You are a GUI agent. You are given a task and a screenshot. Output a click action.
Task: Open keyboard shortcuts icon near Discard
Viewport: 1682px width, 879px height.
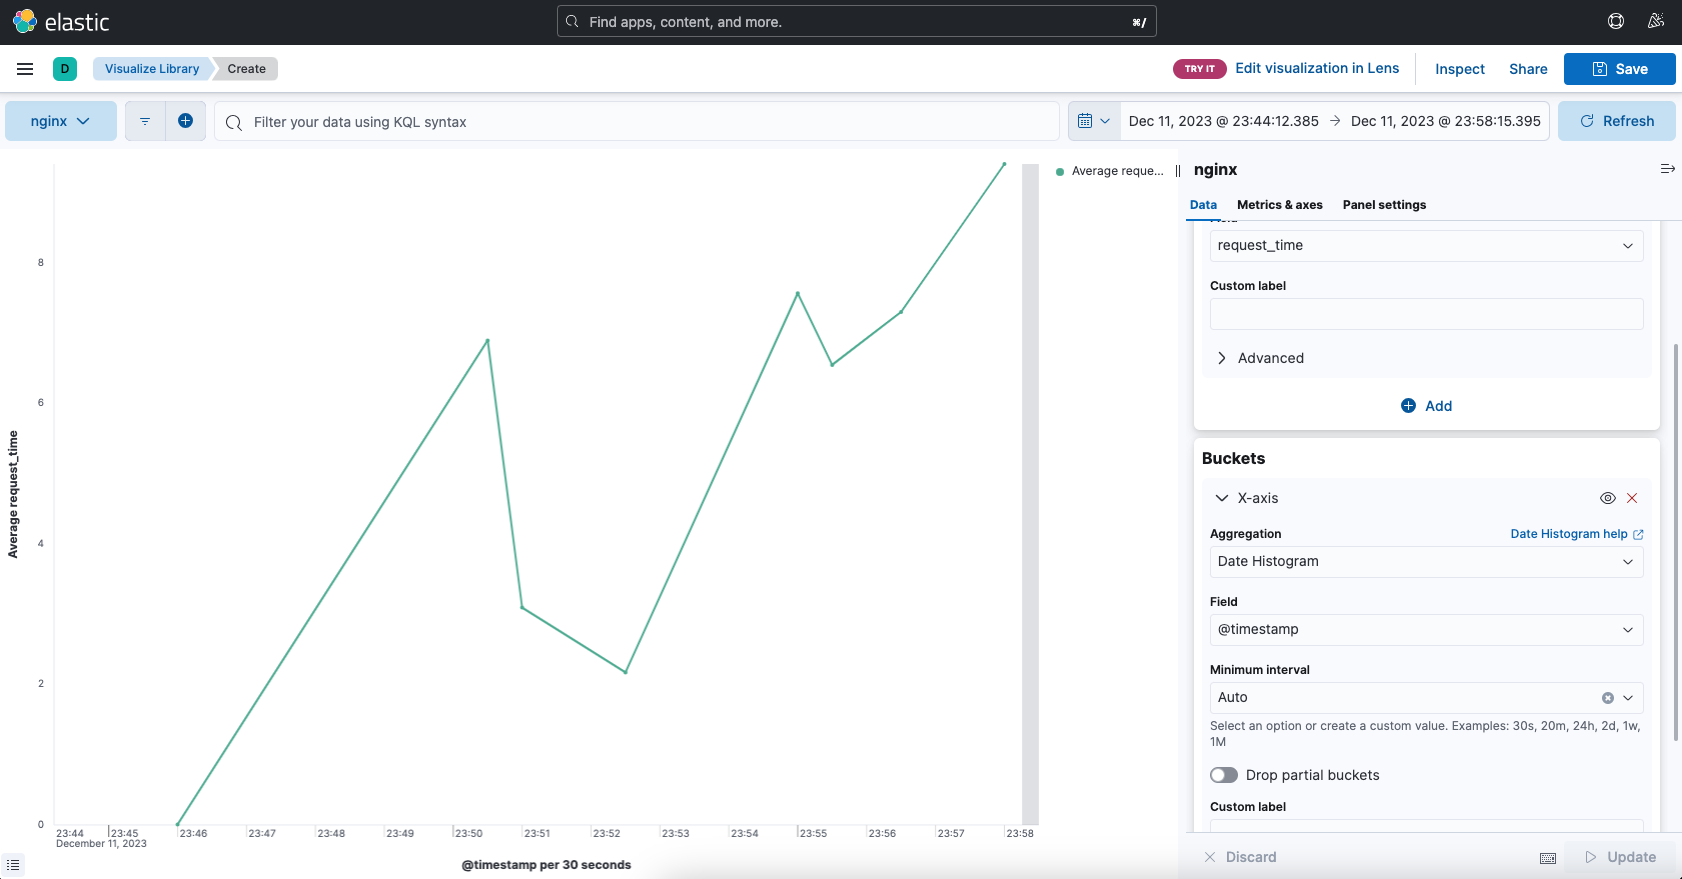point(1548,858)
